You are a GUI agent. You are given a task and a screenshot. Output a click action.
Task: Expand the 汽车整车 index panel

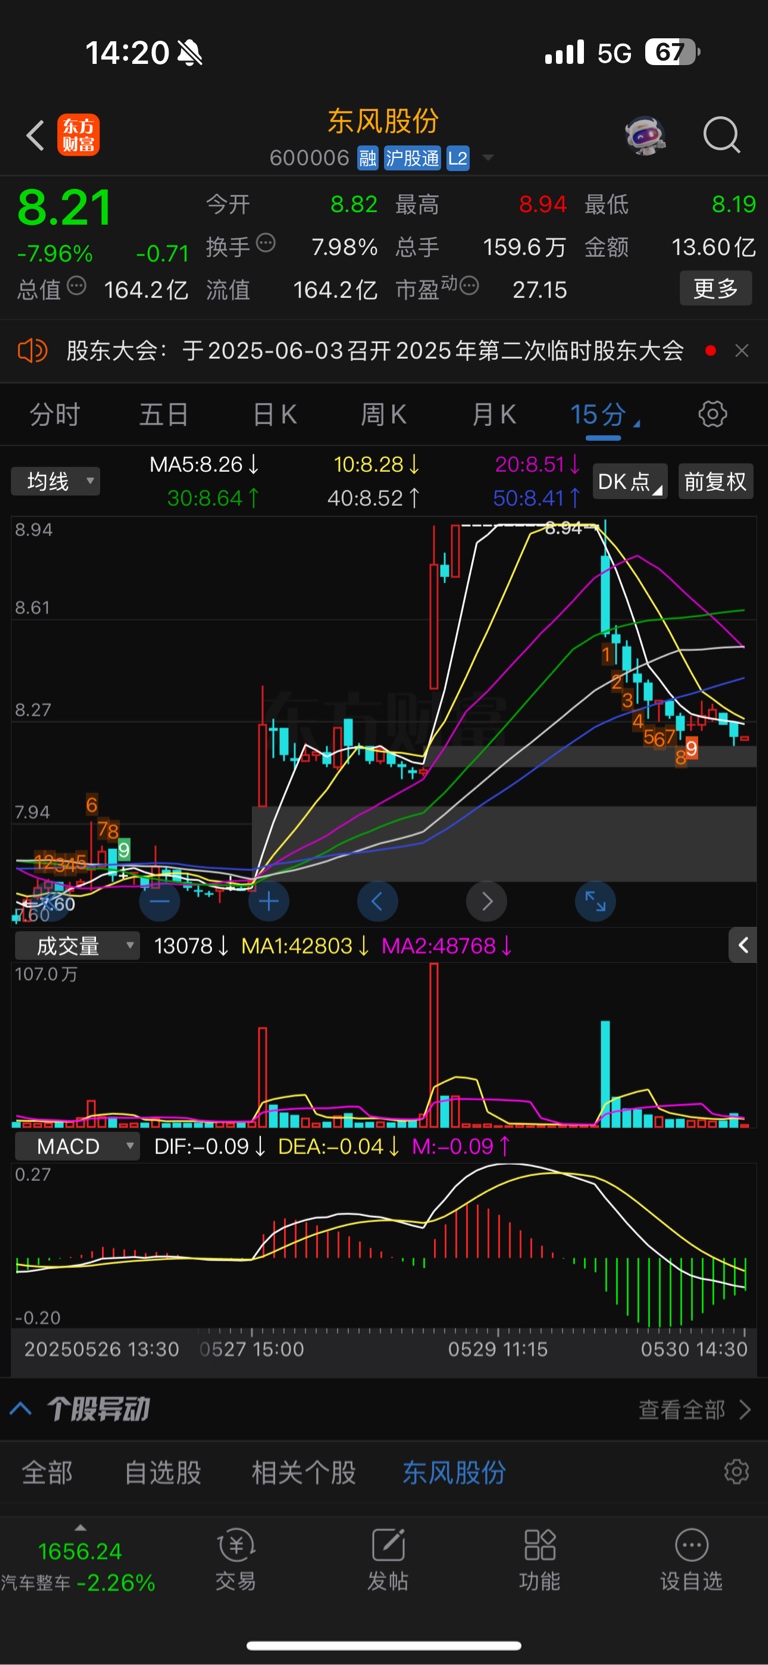79,1560
